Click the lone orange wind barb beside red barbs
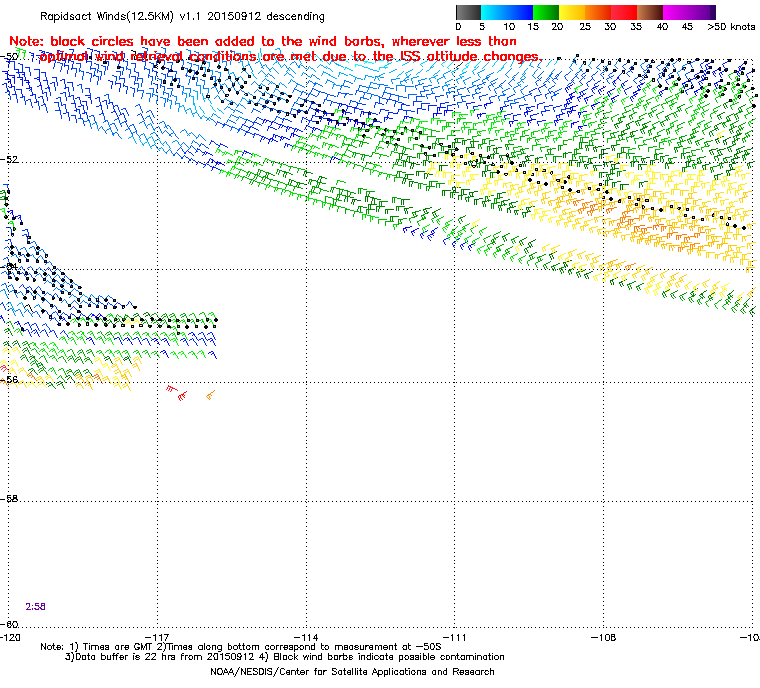The width and height of the screenshot is (760, 688). pyautogui.click(x=210, y=395)
